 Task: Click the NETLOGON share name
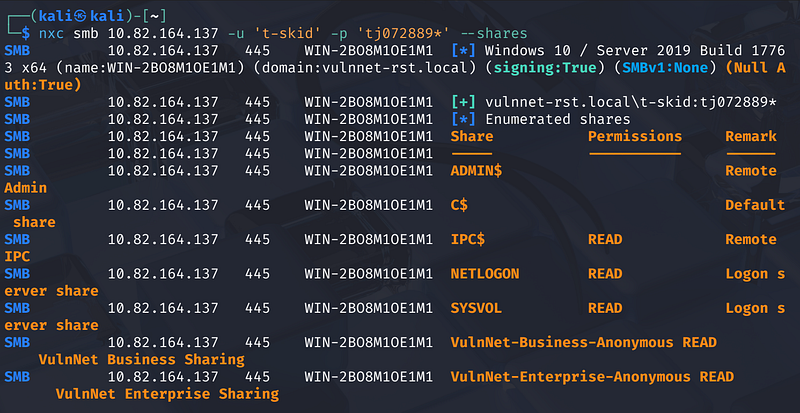[485, 273]
